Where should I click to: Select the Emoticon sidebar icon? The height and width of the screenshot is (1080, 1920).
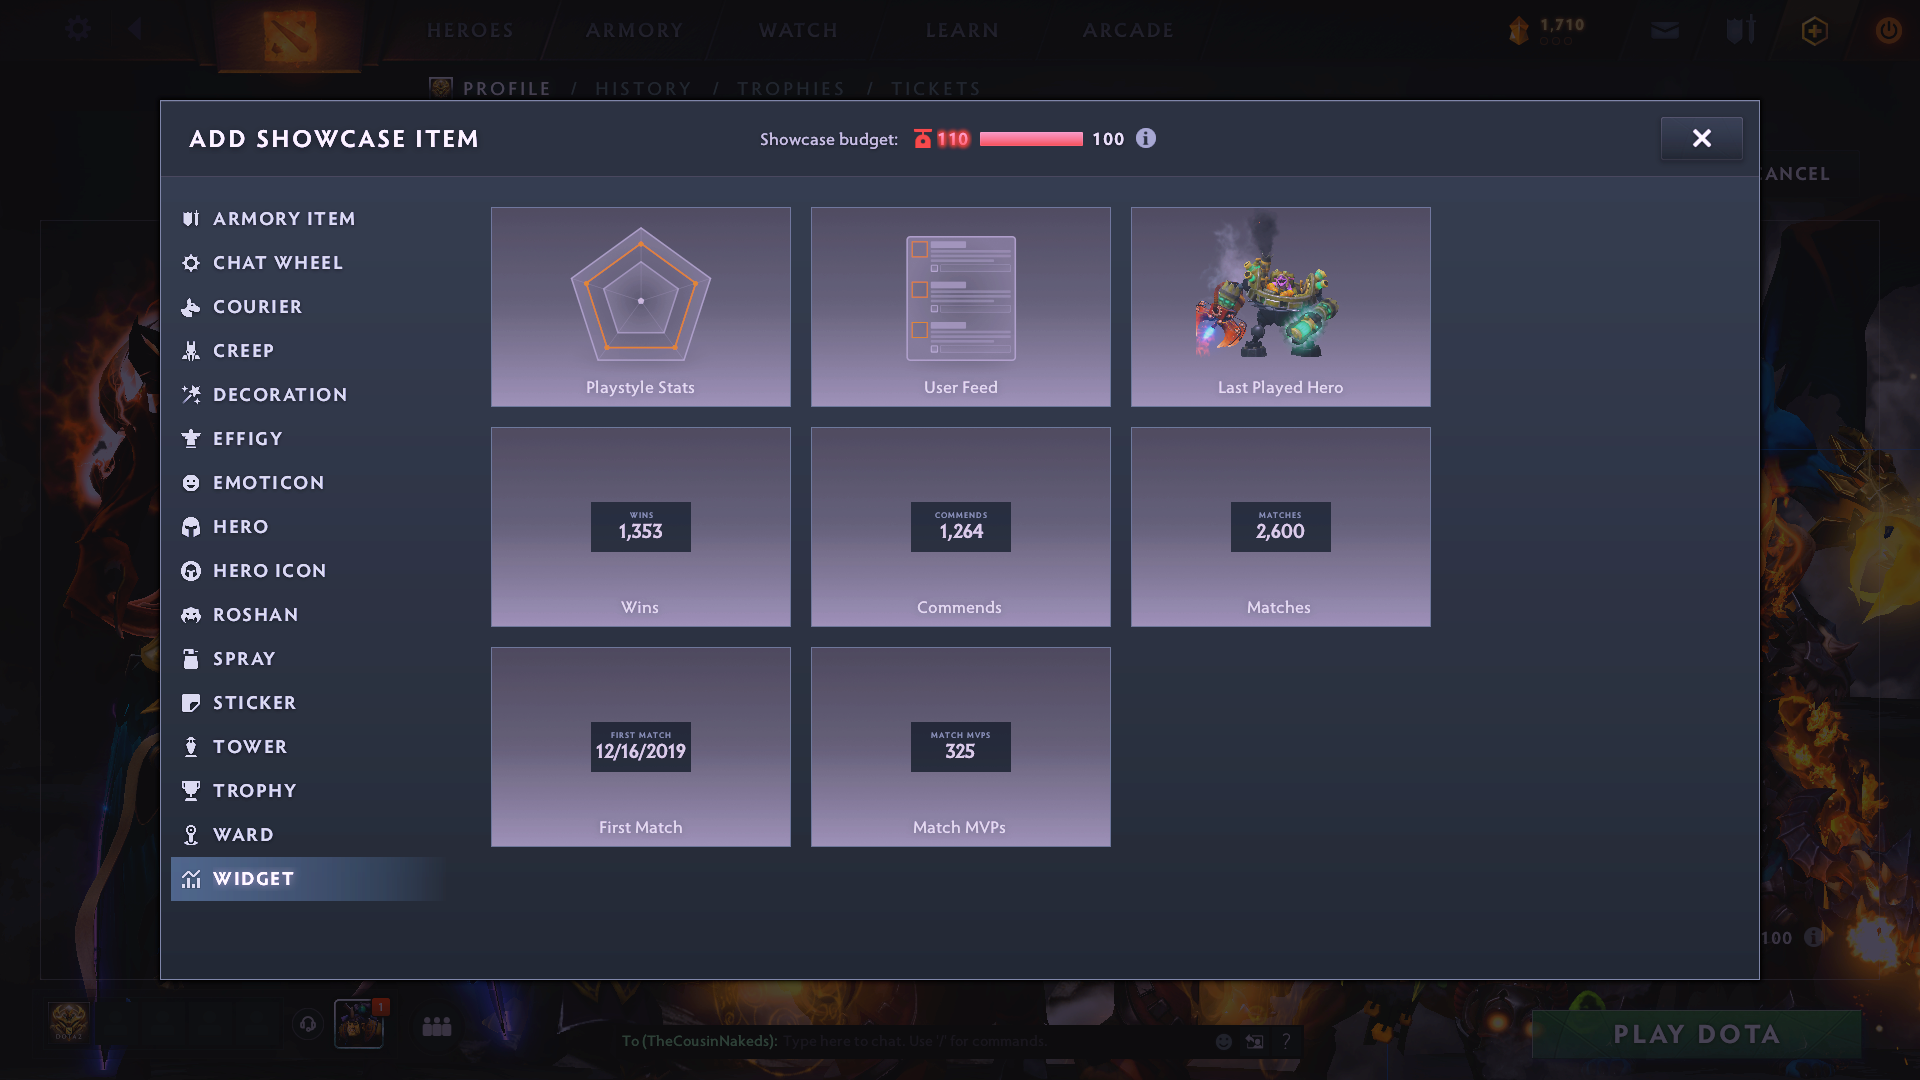coord(191,482)
